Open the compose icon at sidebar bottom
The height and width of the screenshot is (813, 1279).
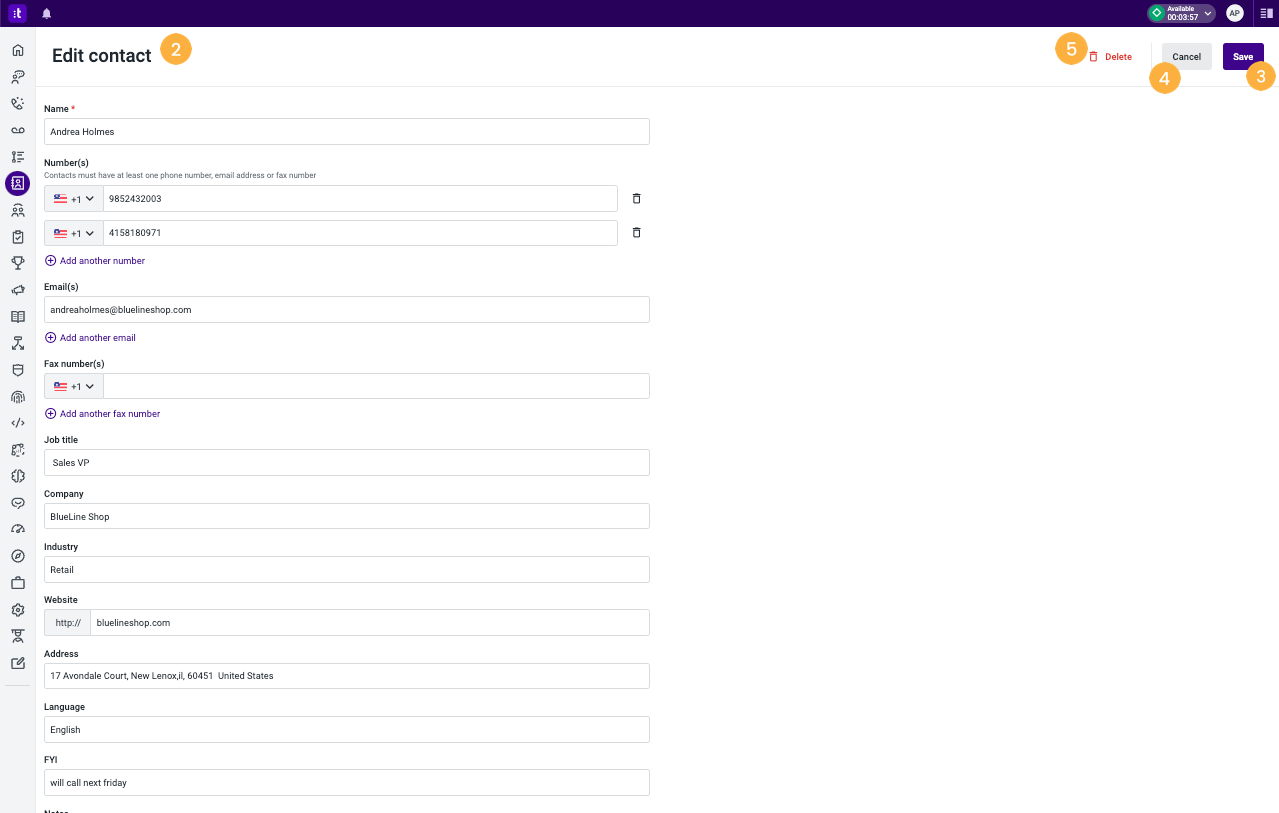[x=17, y=662]
